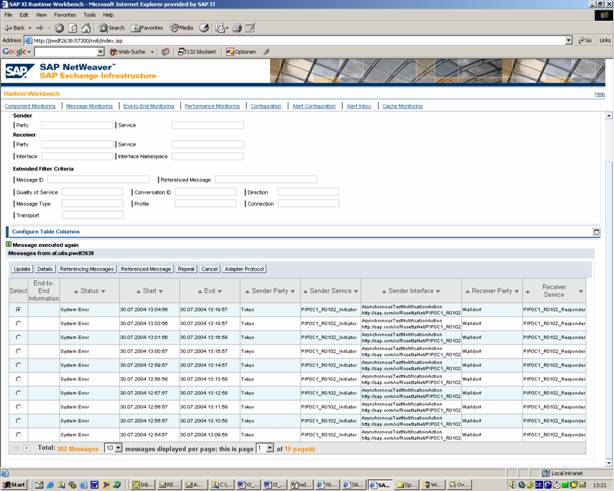Switch to Message Monitoring tab

click(89, 106)
